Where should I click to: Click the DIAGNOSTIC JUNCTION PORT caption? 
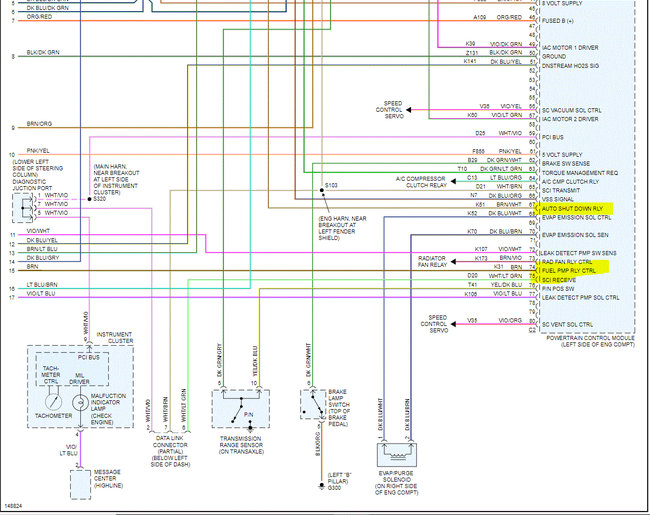pyautogui.click(x=32, y=185)
